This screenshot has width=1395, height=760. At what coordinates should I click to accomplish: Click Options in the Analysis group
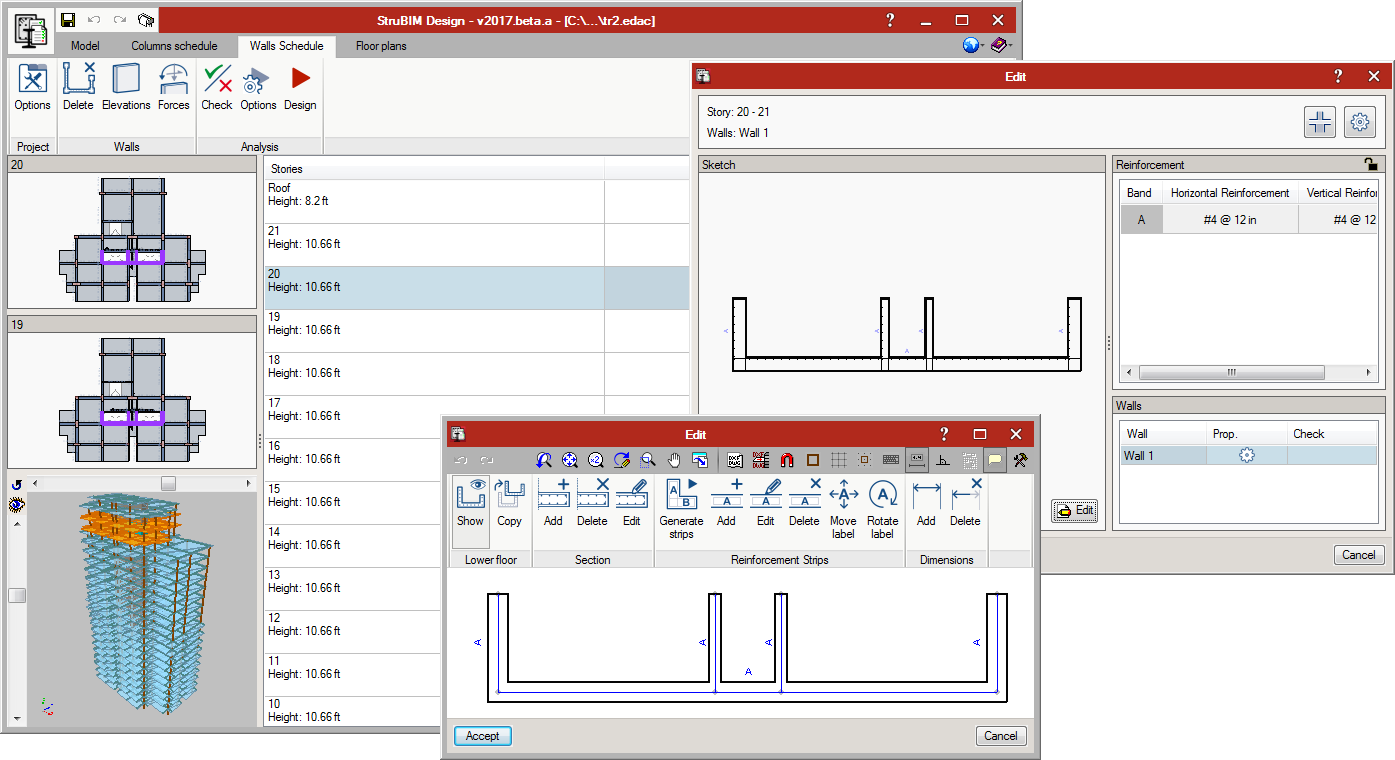[x=258, y=87]
